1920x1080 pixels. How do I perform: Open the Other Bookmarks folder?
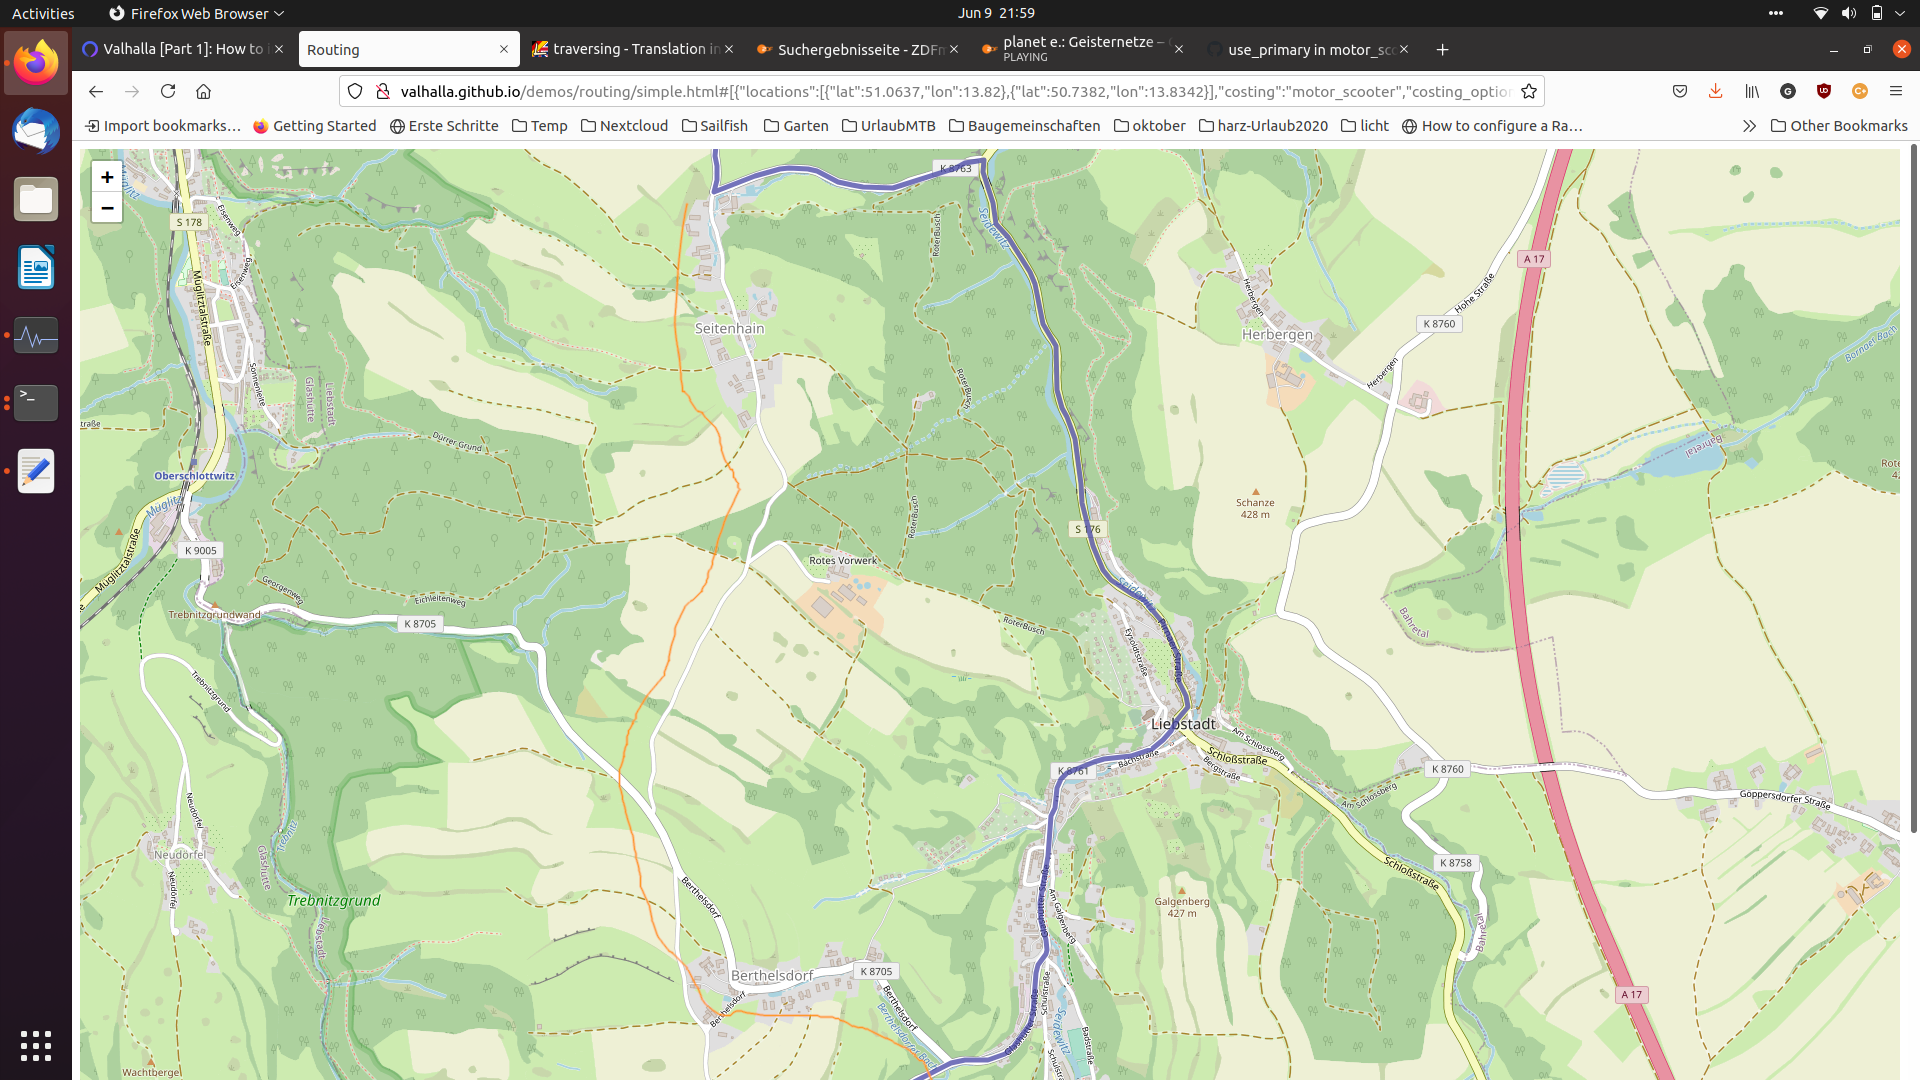1838,126
